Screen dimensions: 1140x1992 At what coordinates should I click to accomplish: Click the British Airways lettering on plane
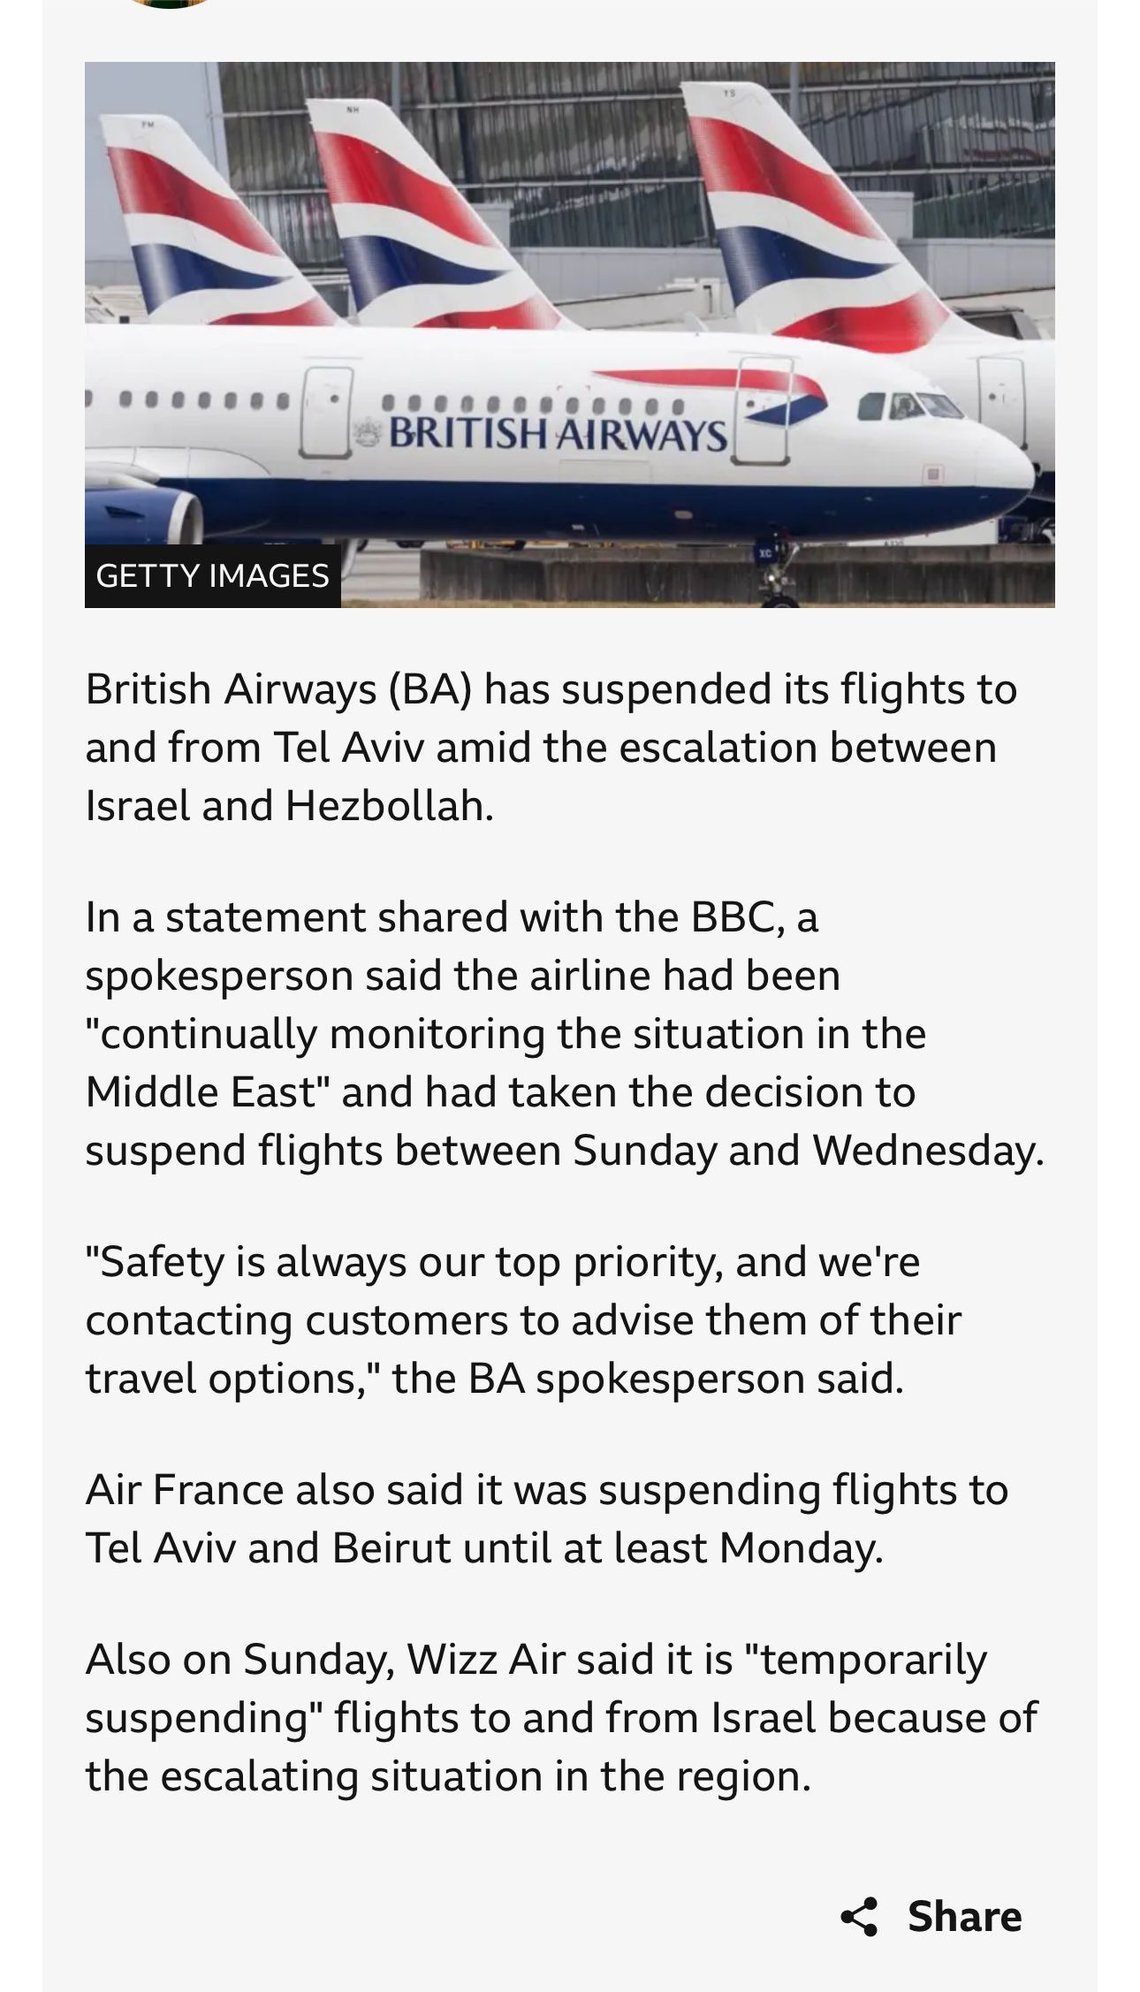(557, 435)
